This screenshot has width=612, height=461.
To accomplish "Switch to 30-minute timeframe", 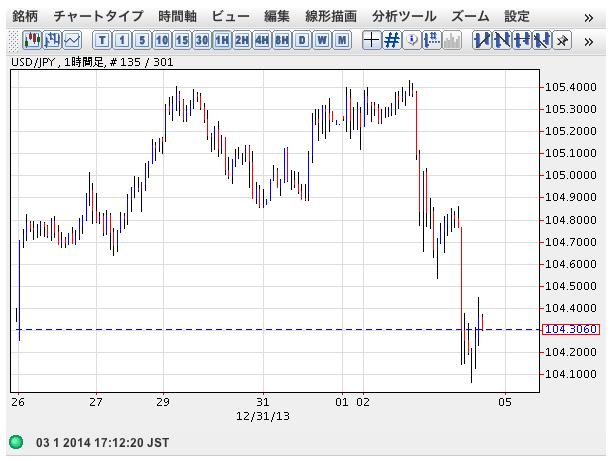I will 202,40.
